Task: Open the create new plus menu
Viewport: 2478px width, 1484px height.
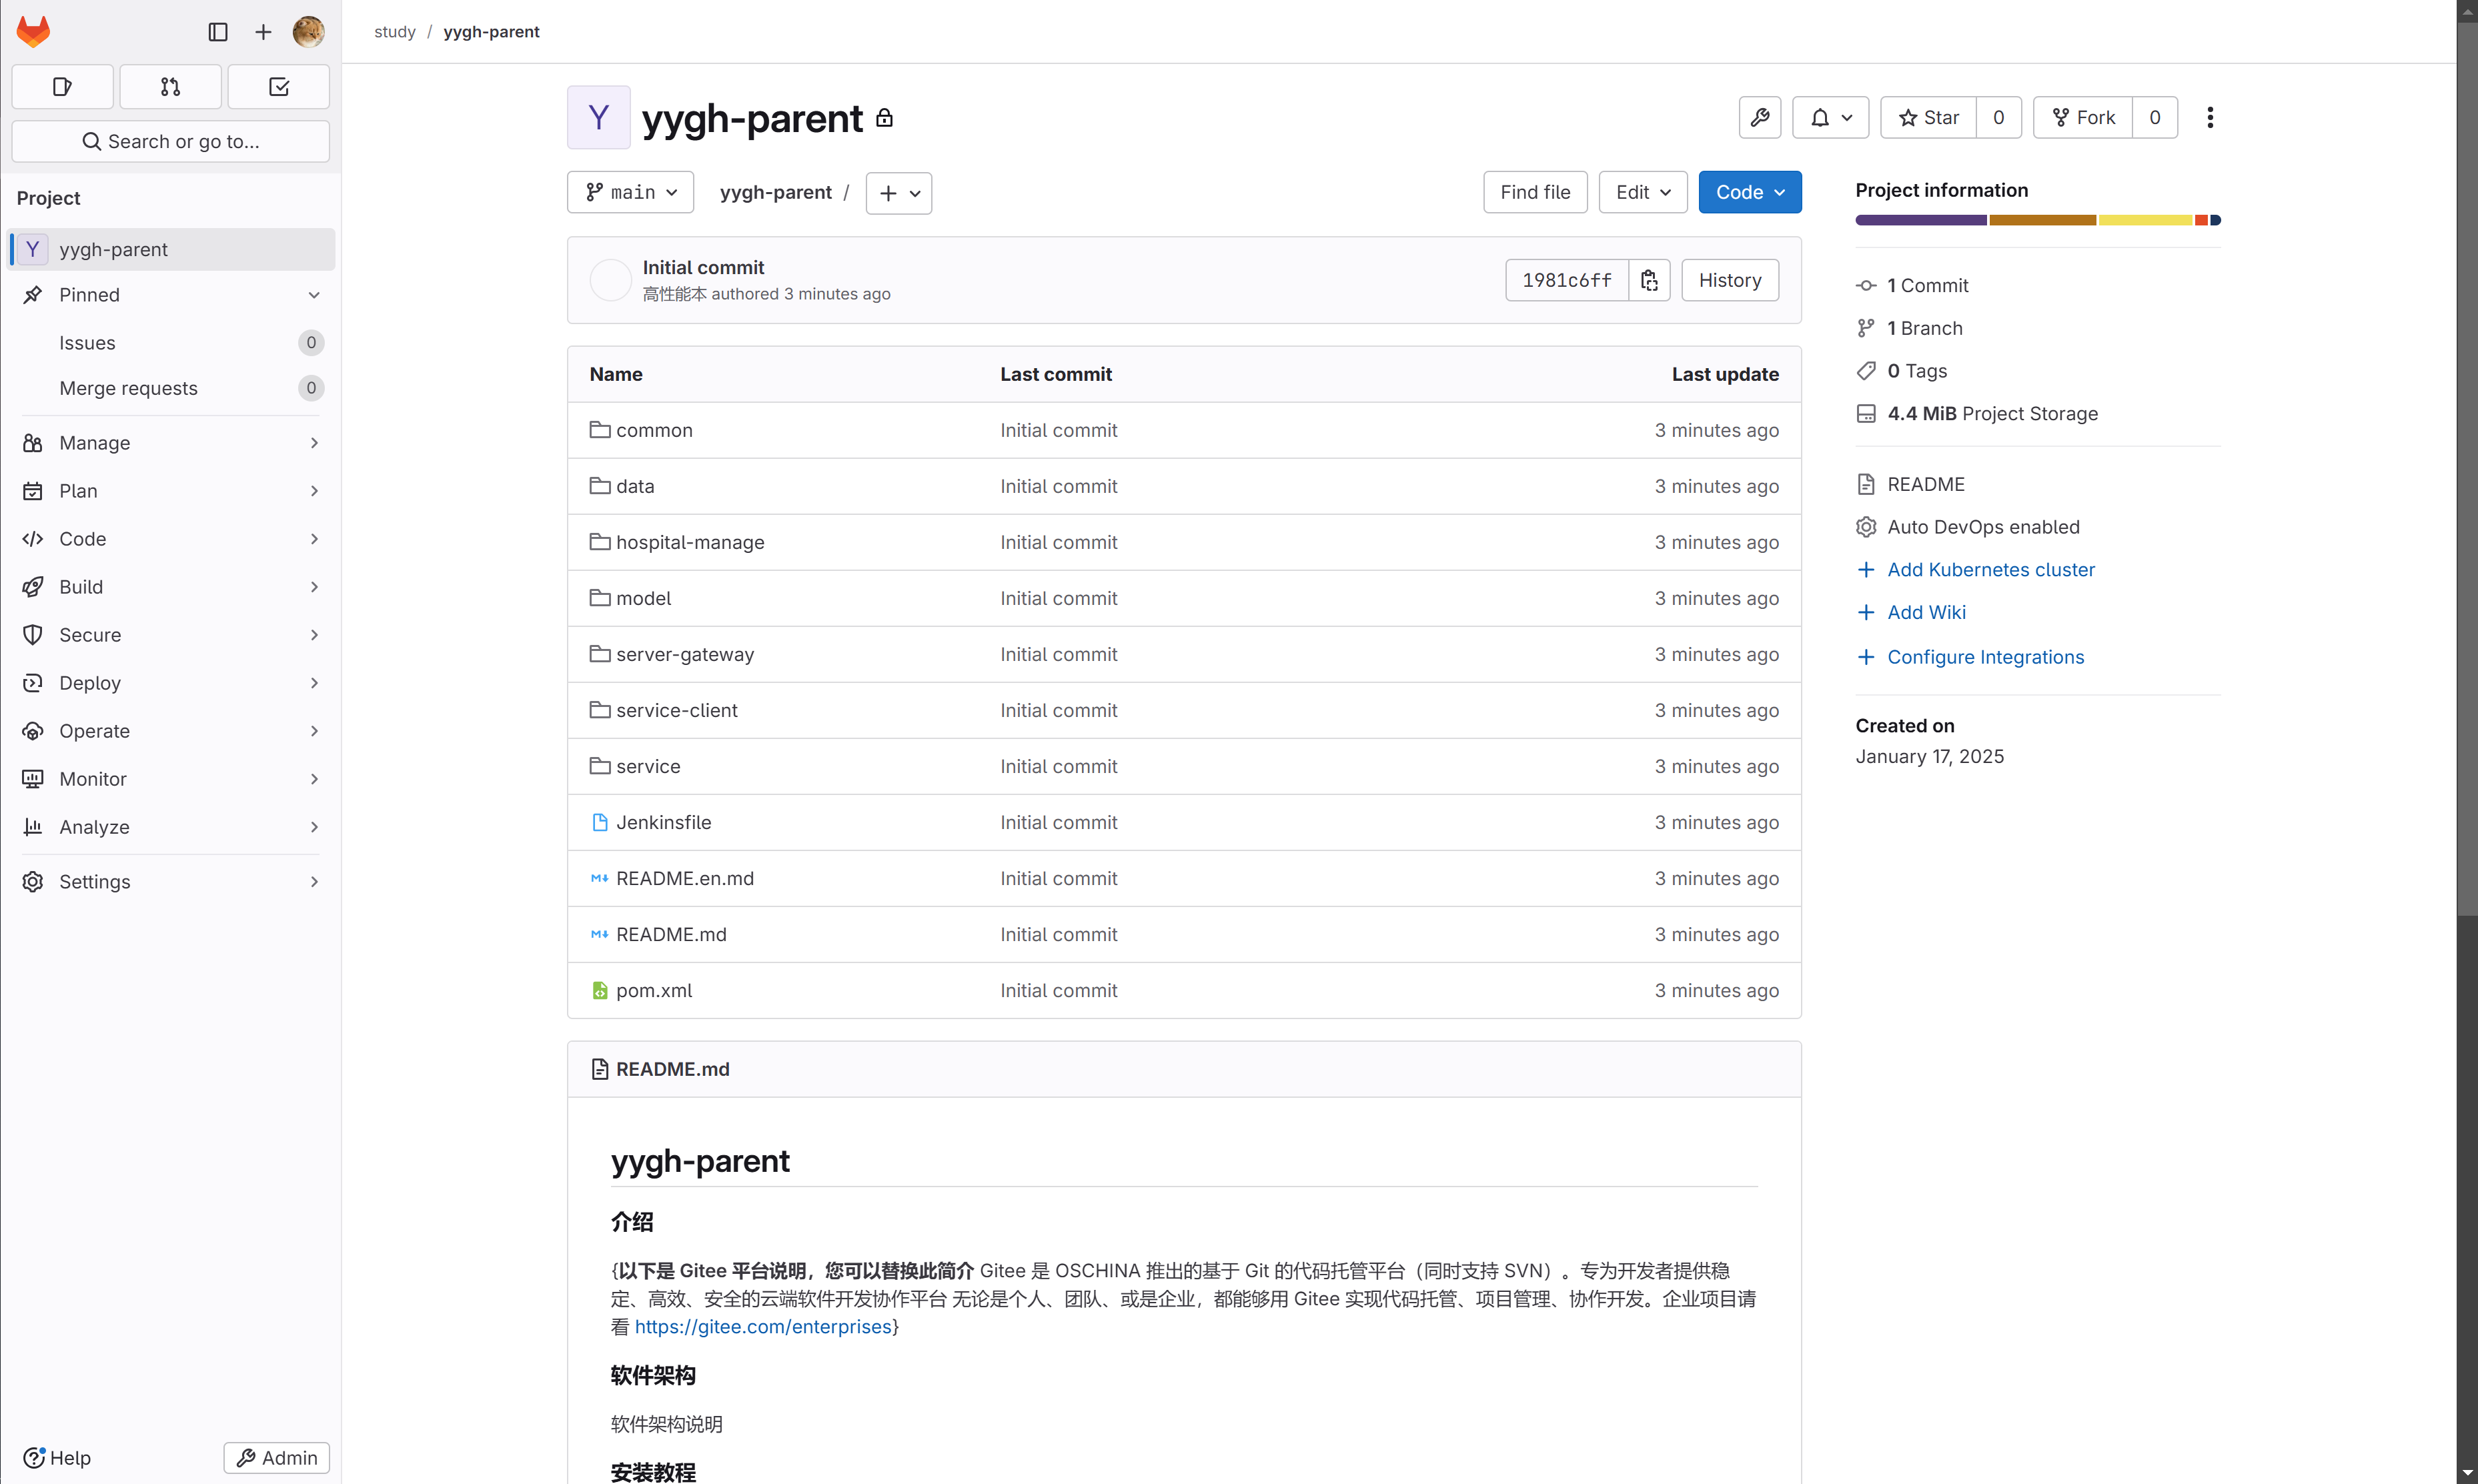Action: (263, 32)
